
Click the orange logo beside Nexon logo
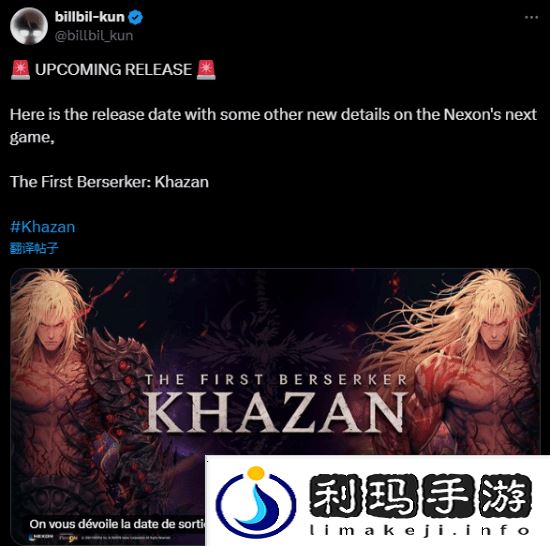[68, 537]
